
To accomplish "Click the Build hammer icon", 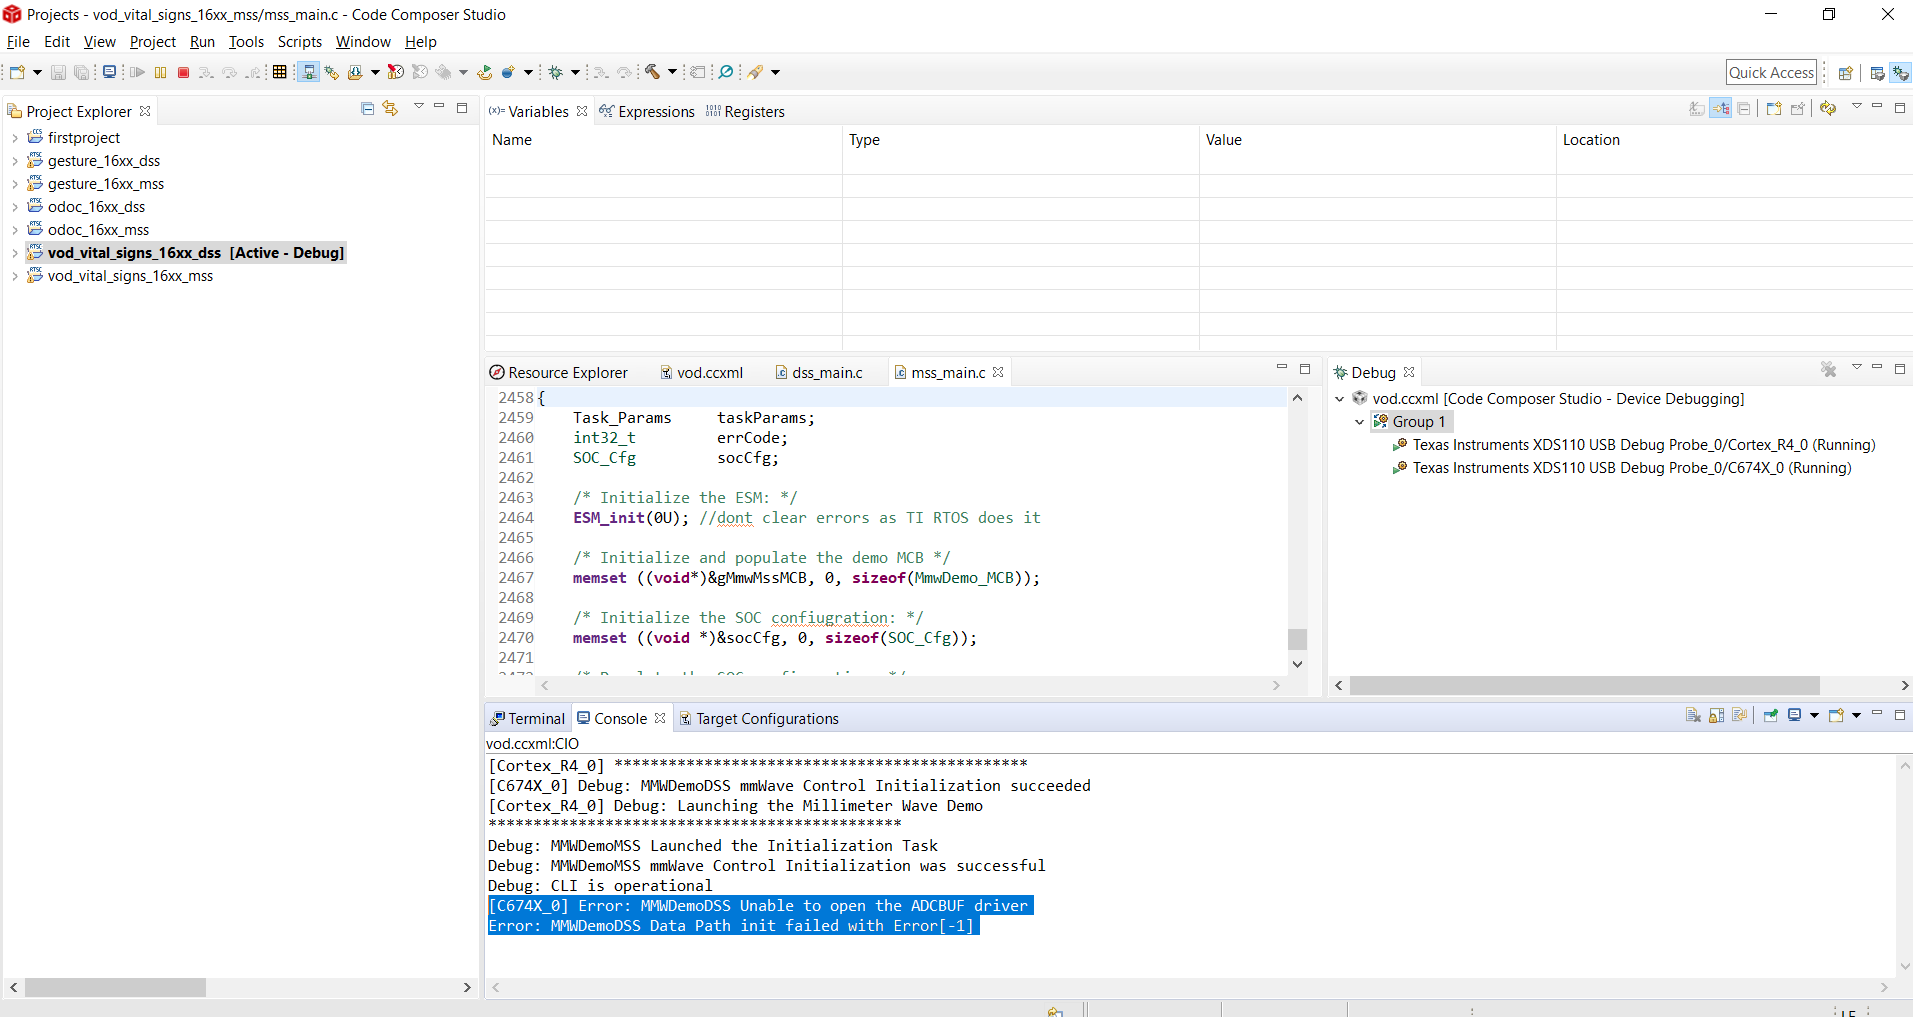I will click(652, 72).
